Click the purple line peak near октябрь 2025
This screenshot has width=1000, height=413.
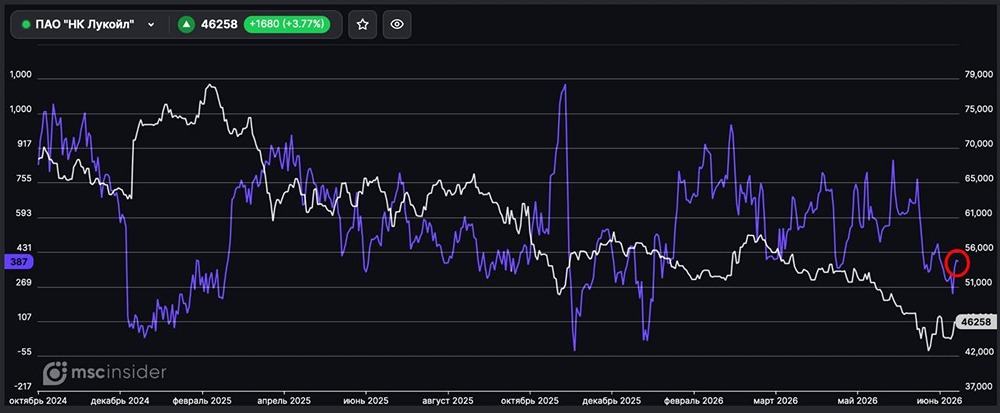[564, 85]
